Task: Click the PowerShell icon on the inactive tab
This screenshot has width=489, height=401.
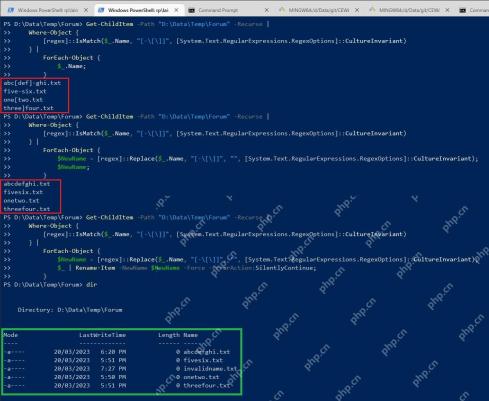Action: [x=11, y=10]
